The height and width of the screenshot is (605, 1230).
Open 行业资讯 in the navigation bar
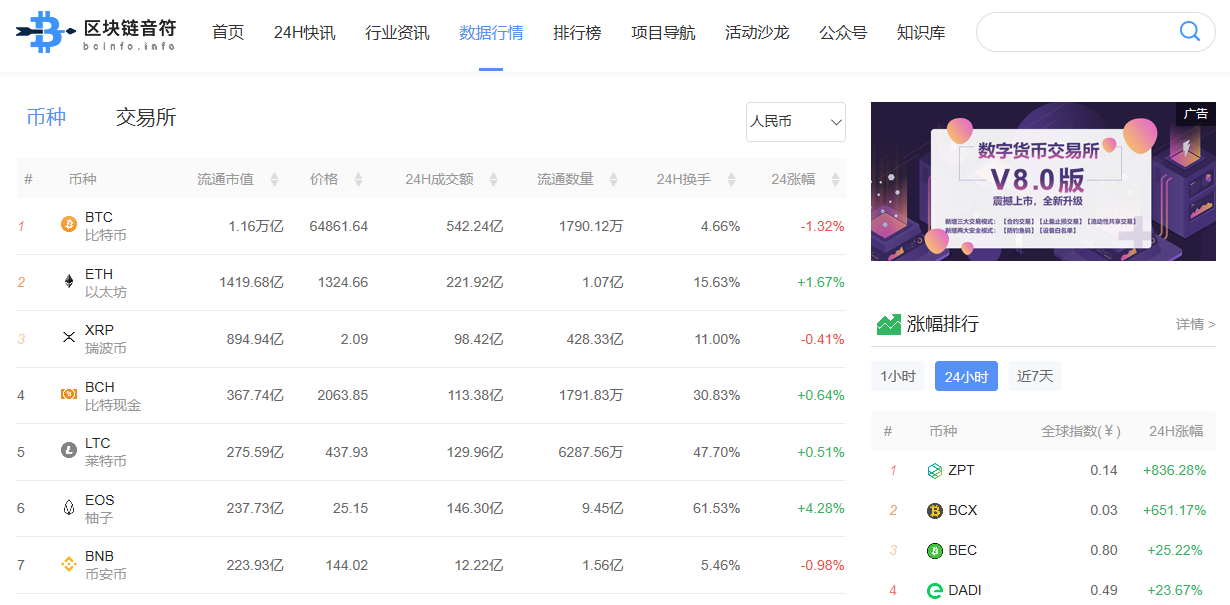pyautogui.click(x=397, y=33)
